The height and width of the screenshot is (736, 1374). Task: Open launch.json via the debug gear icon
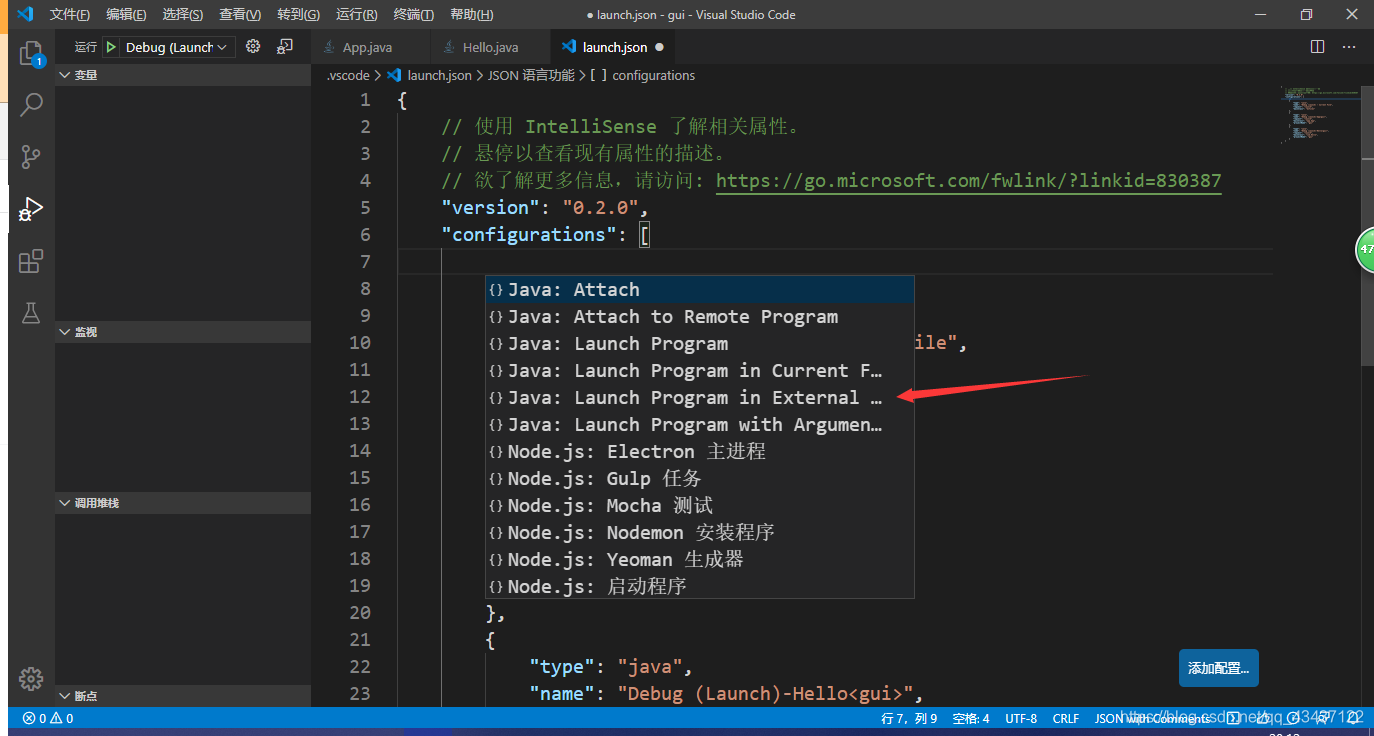253,46
